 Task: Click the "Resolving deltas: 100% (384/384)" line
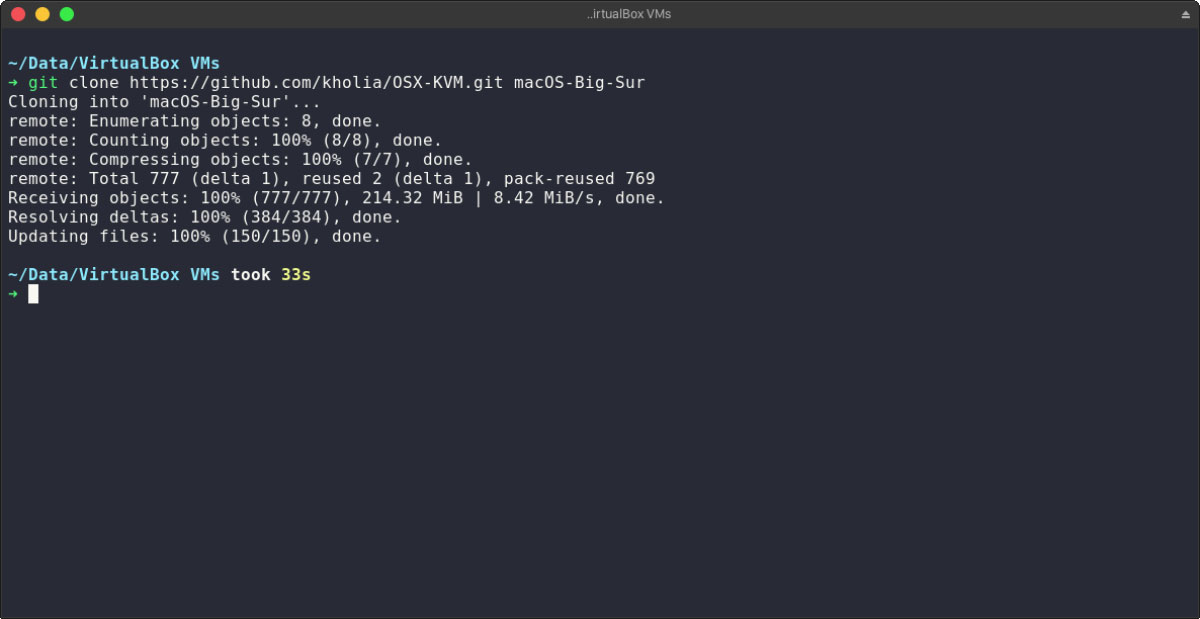204,217
